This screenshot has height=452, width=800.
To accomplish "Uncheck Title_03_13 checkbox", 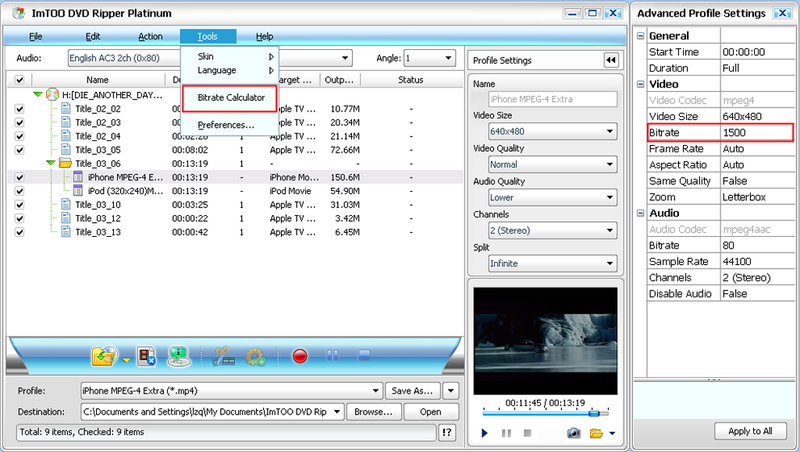I will click(19, 232).
